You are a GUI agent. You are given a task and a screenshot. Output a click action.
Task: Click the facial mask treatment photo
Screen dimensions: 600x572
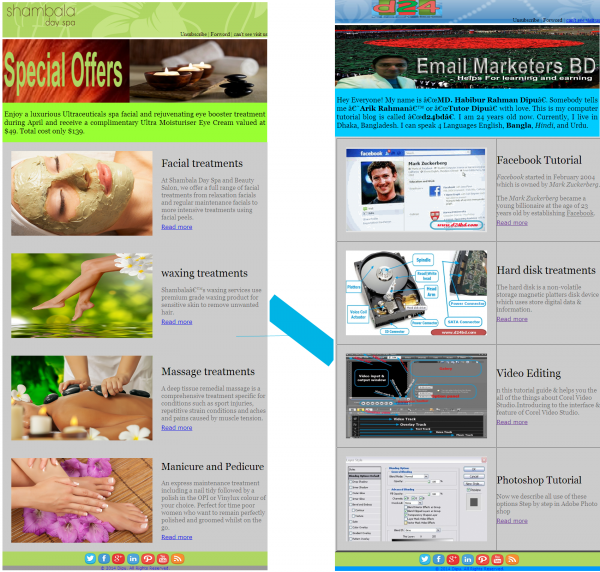(82, 193)
